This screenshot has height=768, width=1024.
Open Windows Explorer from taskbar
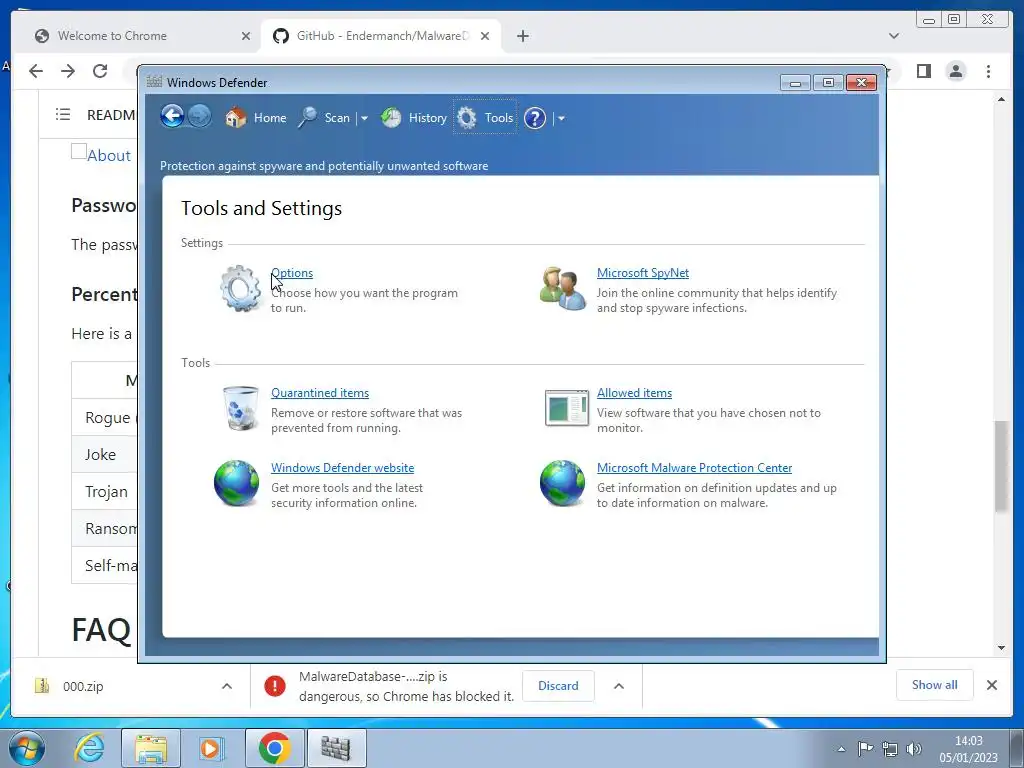[151, 748]
